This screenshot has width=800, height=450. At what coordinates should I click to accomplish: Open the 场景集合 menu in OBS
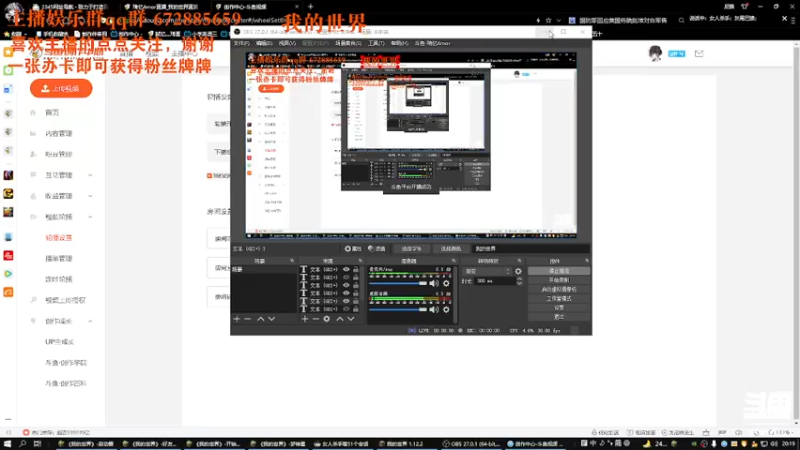pos(348,43)
